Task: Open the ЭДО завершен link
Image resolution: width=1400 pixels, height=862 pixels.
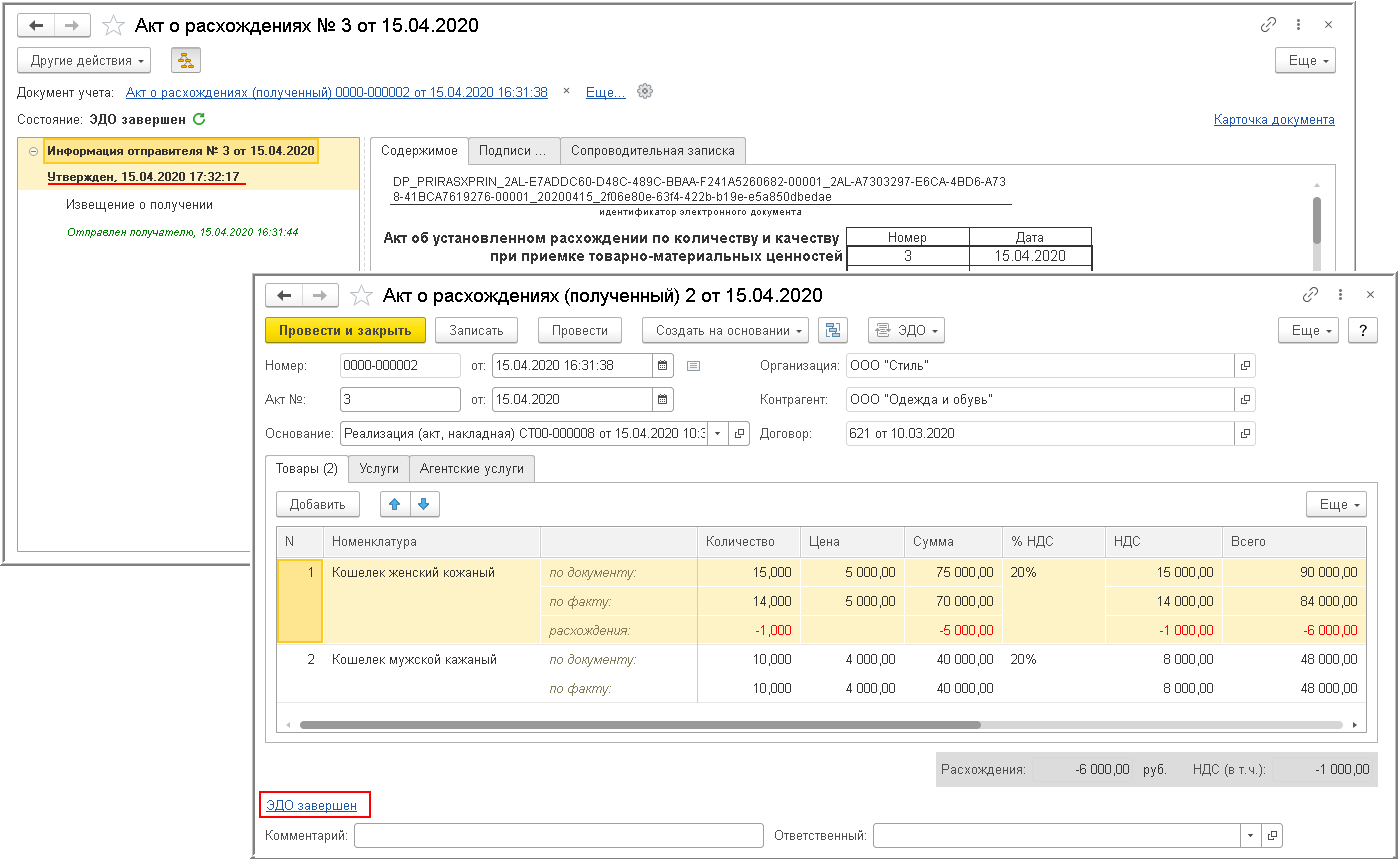Action: coord(309,805)
